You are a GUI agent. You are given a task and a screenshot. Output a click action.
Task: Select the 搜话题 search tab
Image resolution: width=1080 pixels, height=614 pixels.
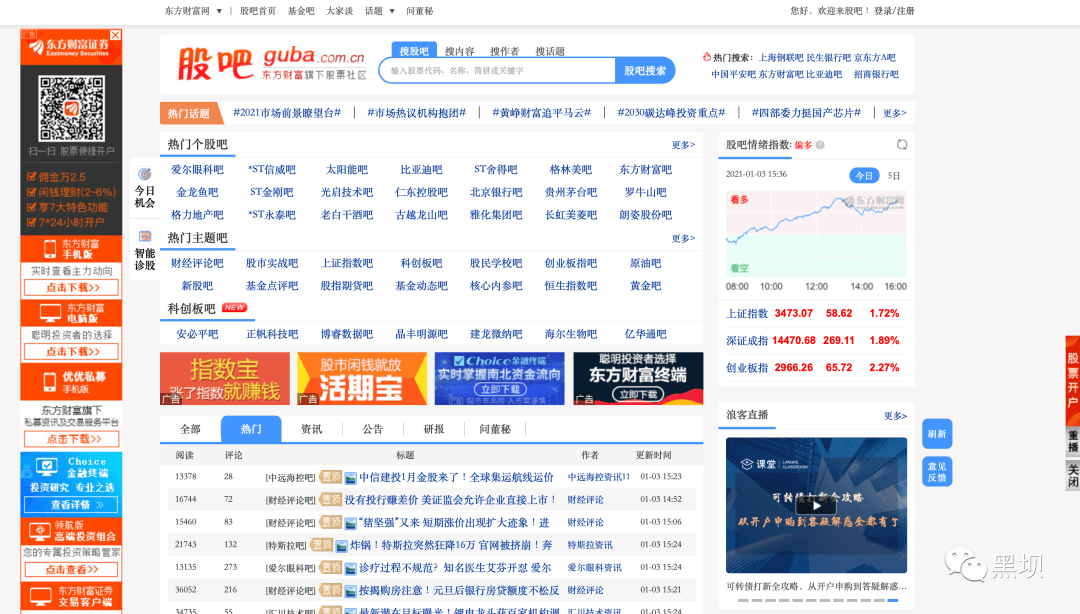550,51
